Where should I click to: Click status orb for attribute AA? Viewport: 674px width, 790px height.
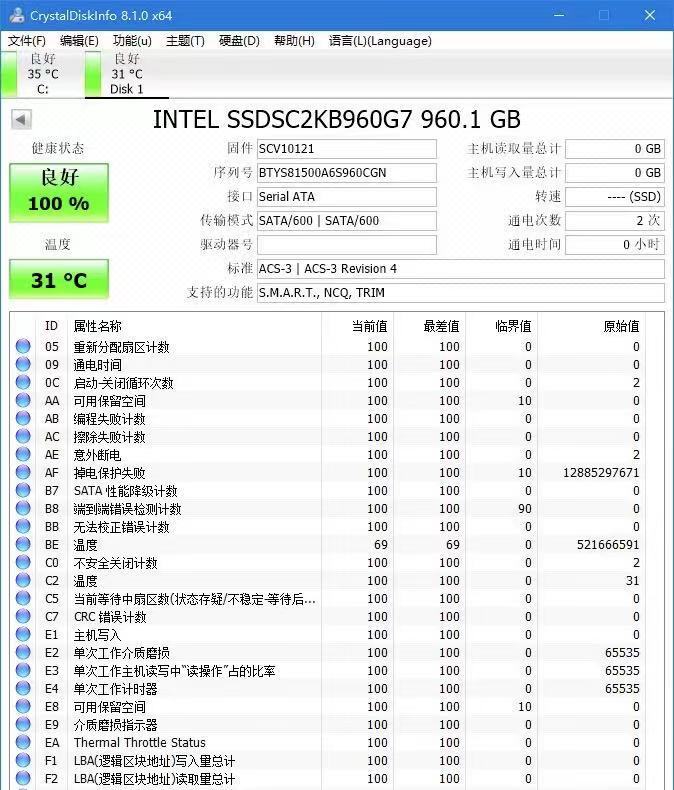coord(23,400)
